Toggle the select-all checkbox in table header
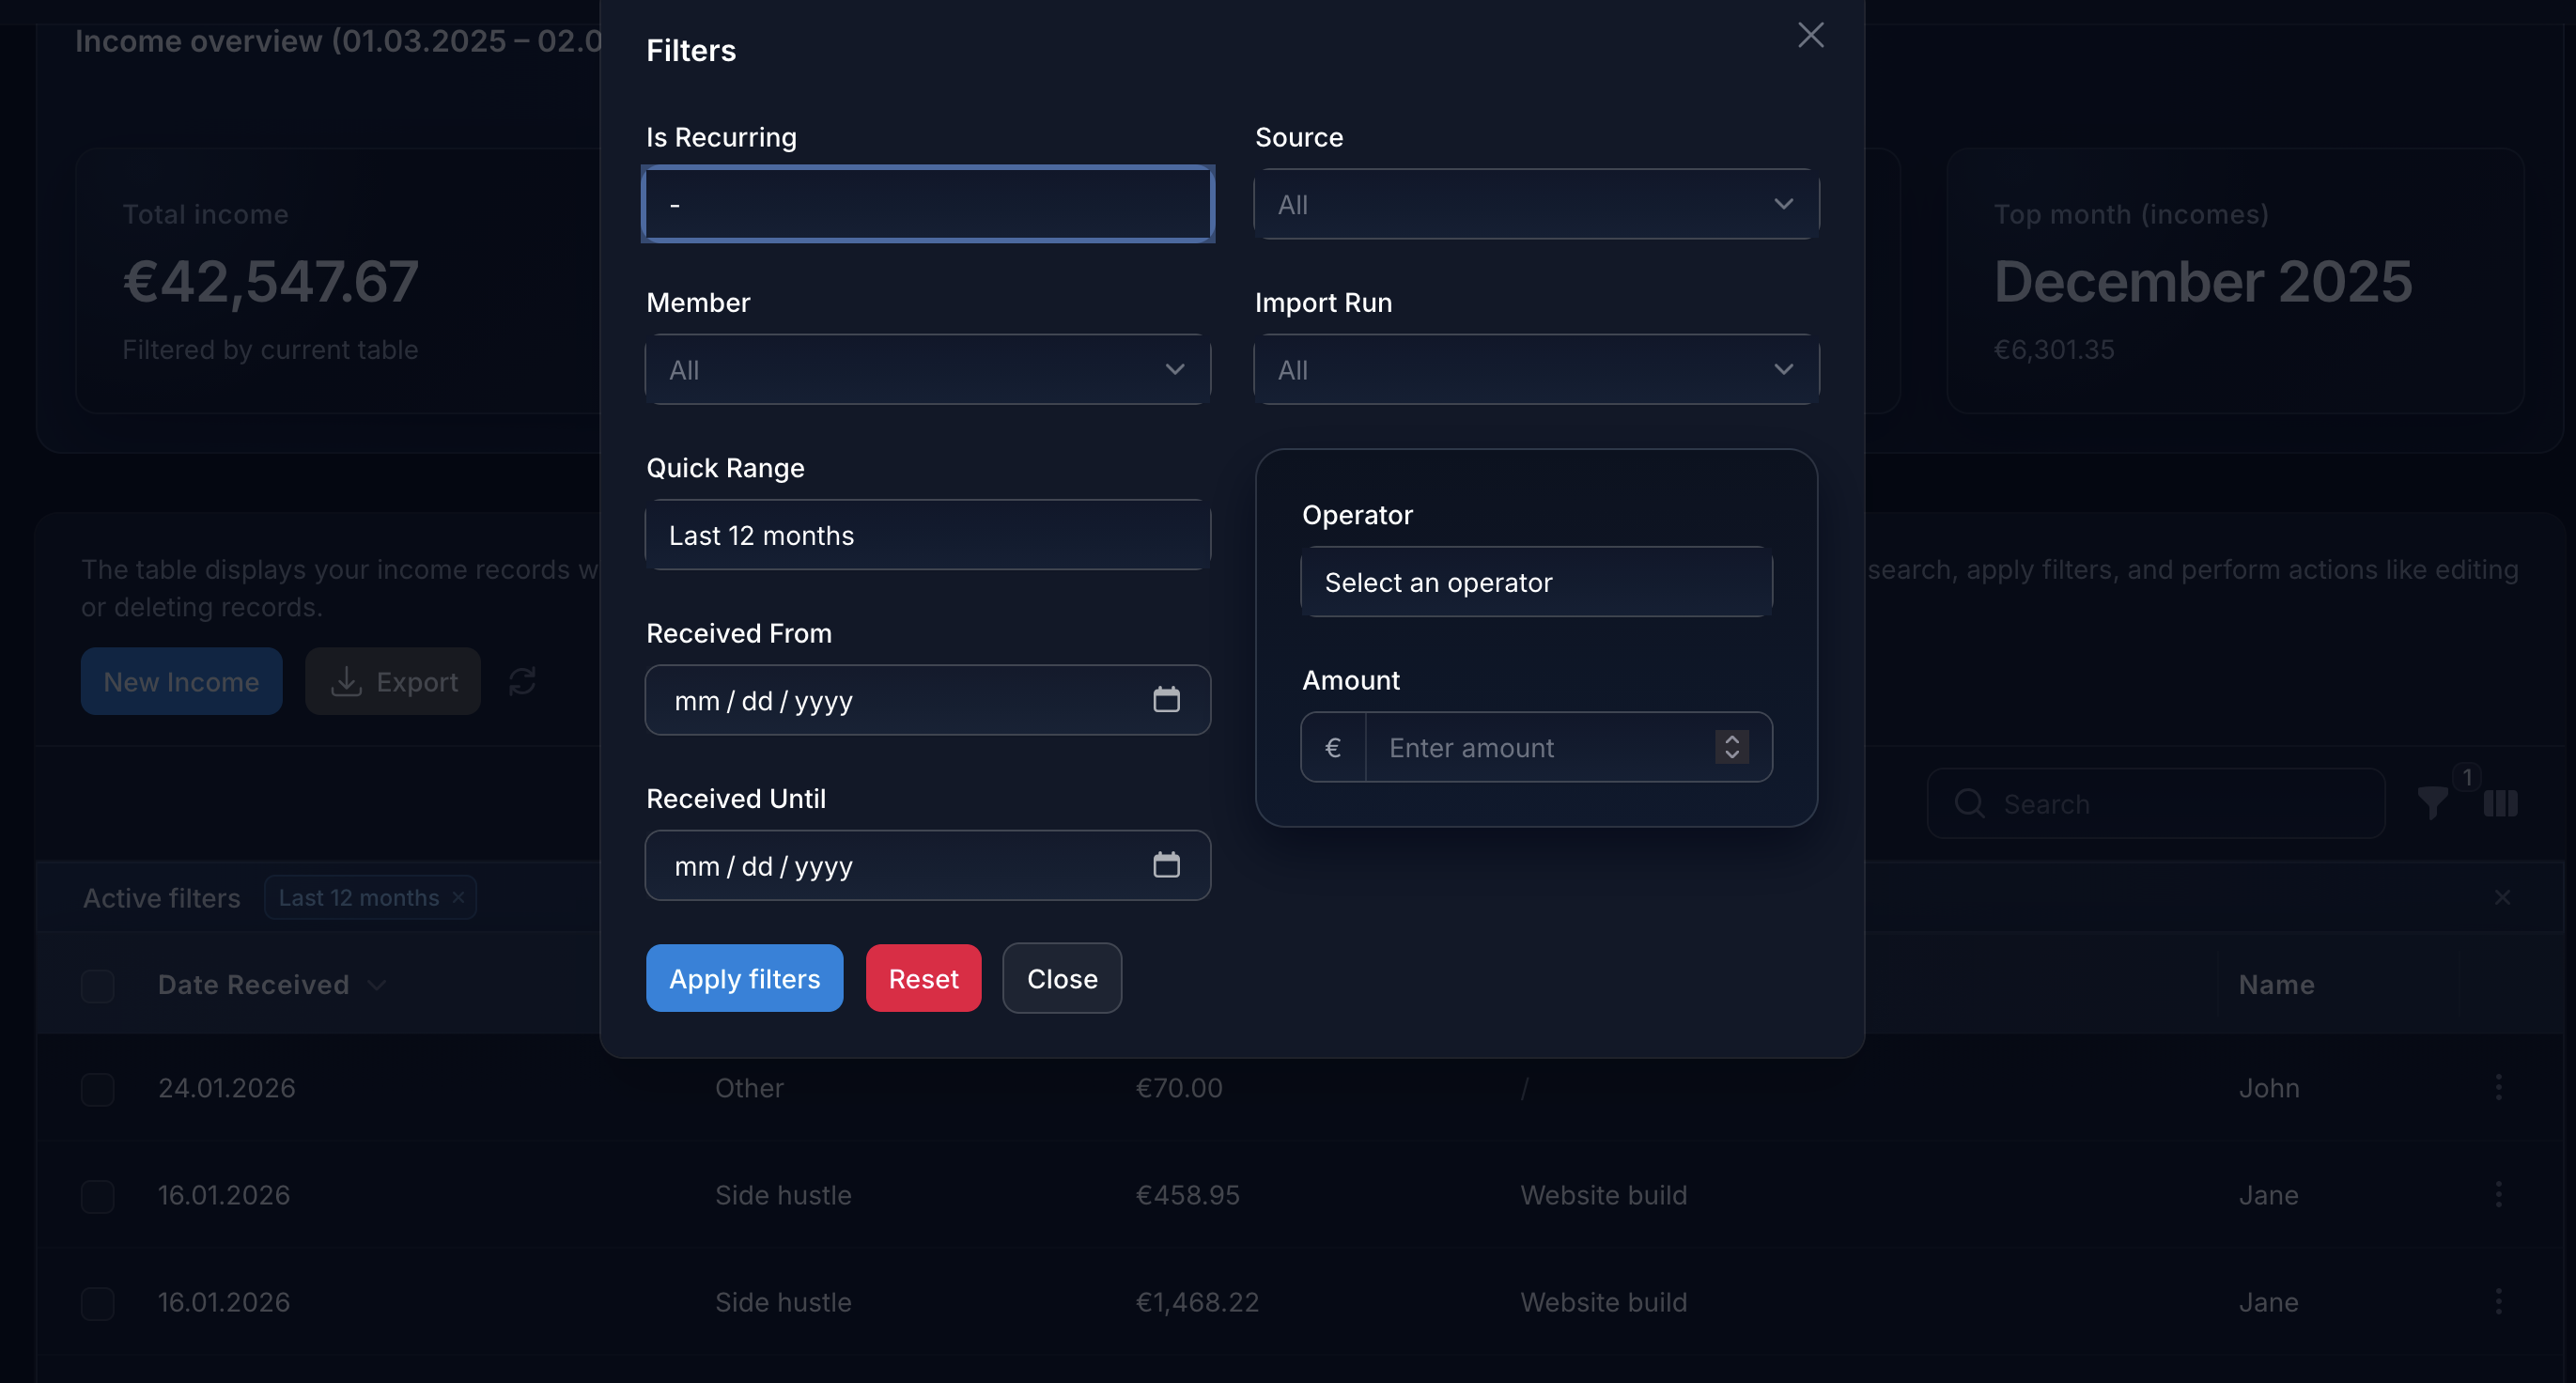This screenshot has height=1383, width=2576. click(97, 986)
